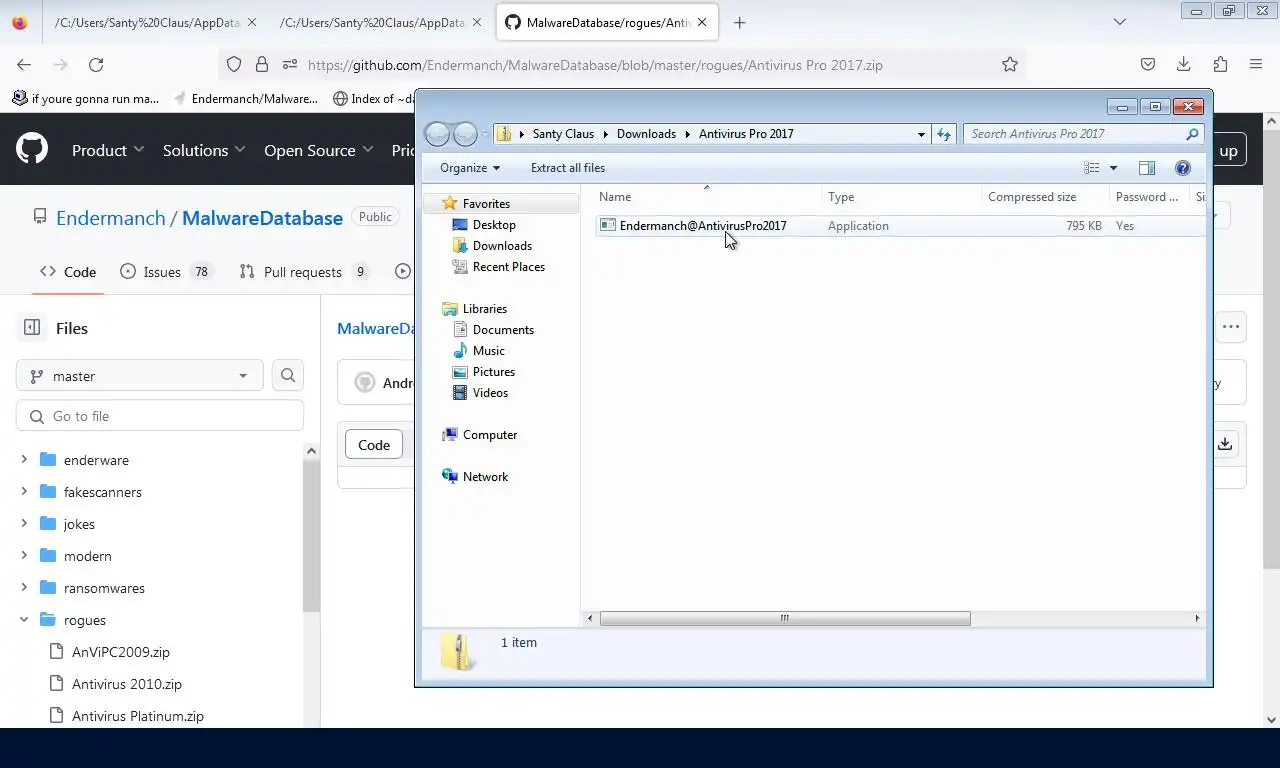This screenshot has width=1280, height=768.
Task: Select Network in the Explorer sidebar
Action: tap(485, 477)
